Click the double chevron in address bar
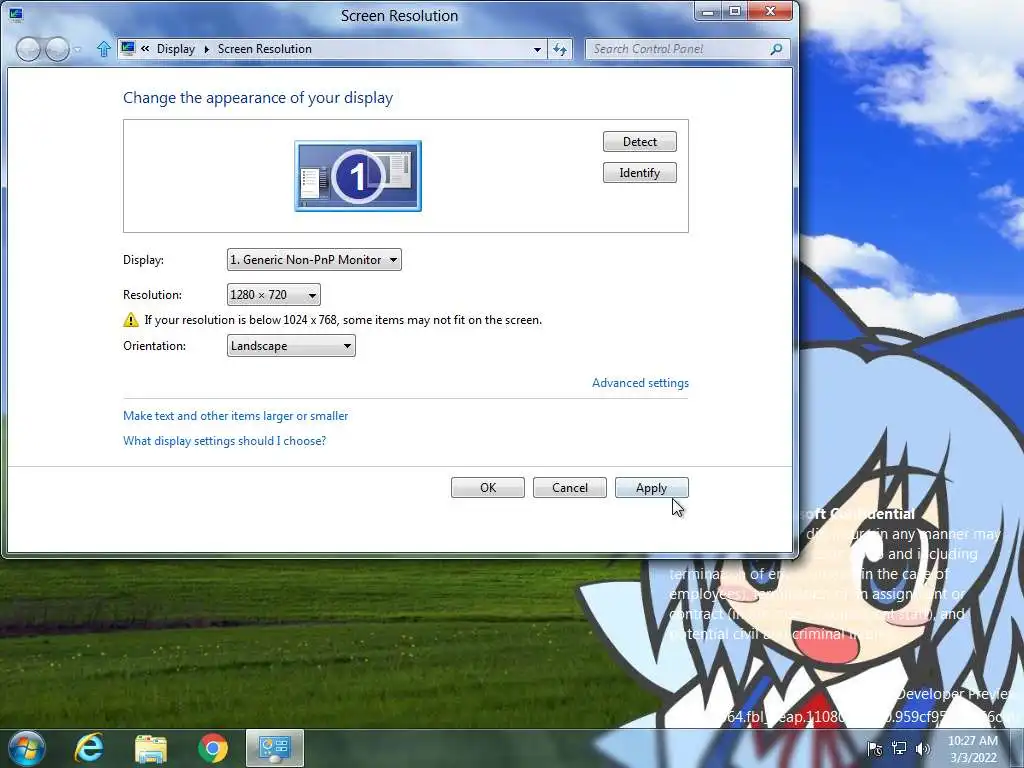The width and height of the screenshot is (1024, 768). click(x=145, y=48)
